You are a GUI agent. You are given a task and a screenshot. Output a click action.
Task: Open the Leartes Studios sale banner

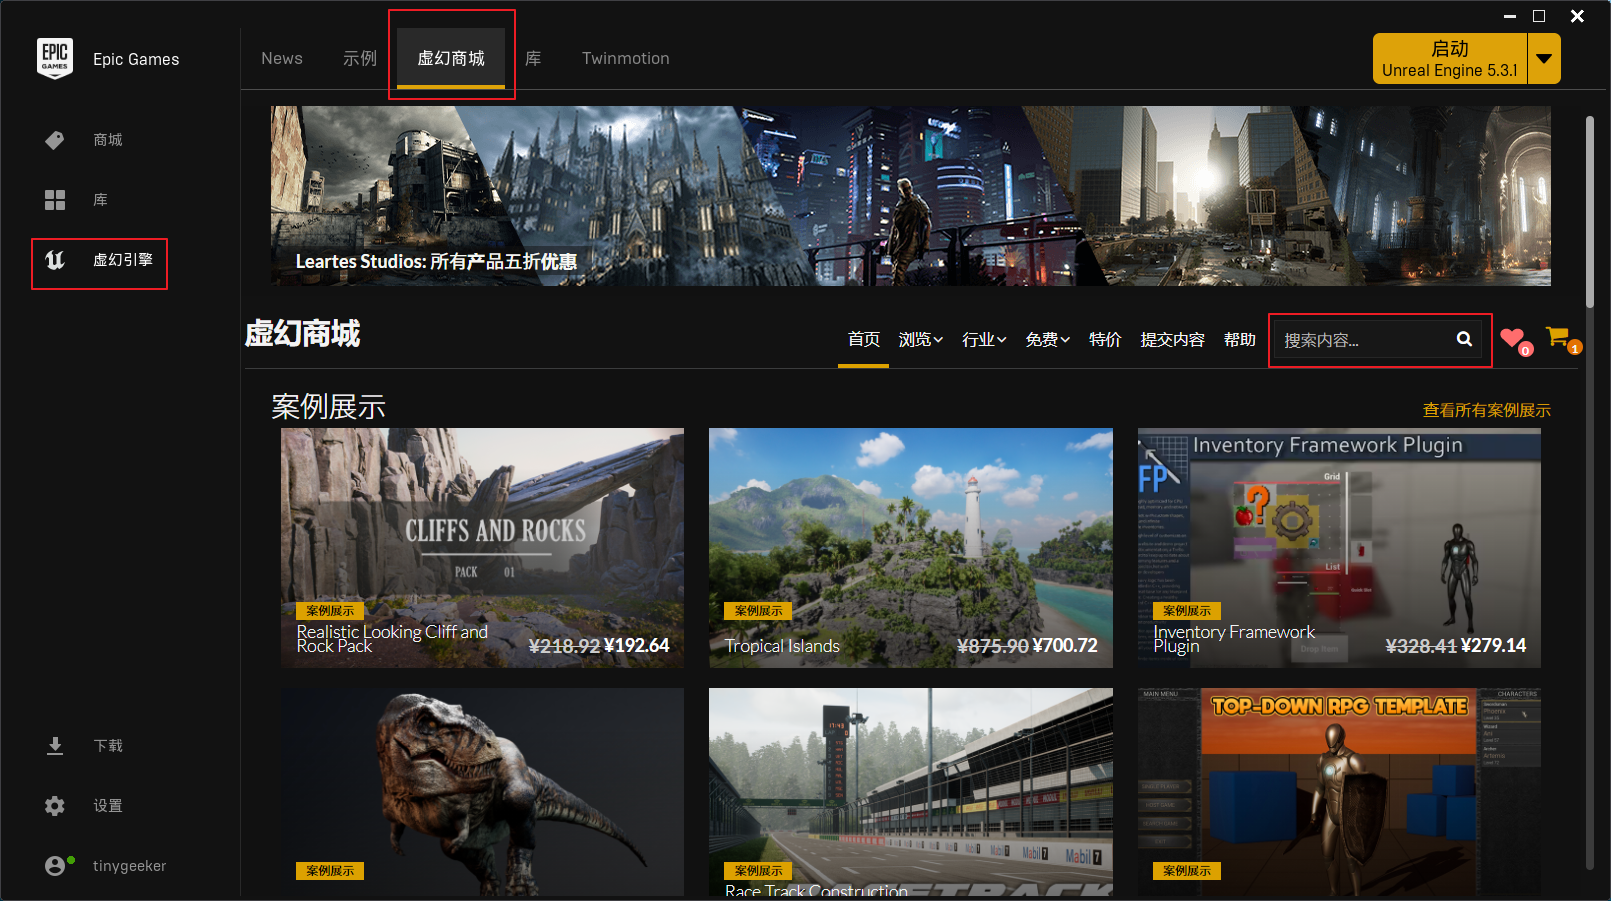point(911,196)
